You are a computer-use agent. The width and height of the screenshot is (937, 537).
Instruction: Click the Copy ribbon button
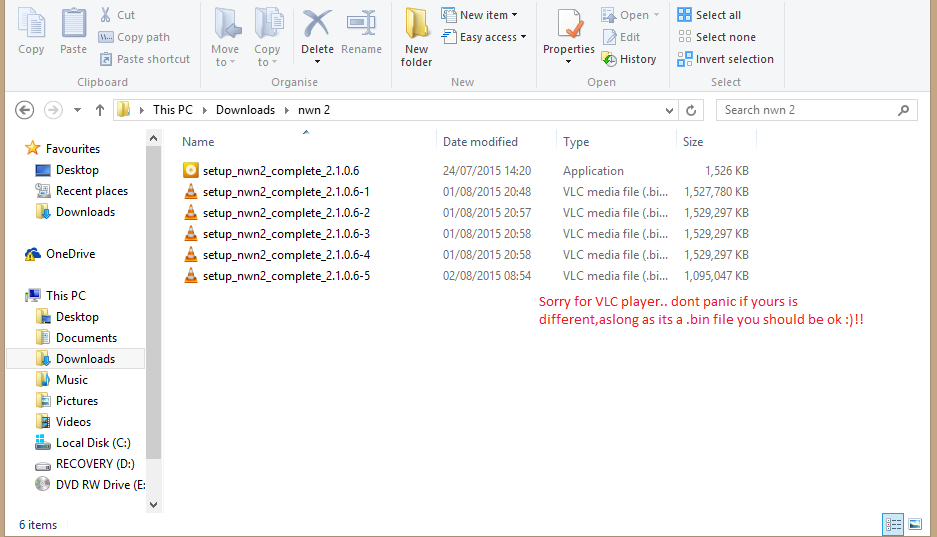pyautogui.click(x=31, y=32)
